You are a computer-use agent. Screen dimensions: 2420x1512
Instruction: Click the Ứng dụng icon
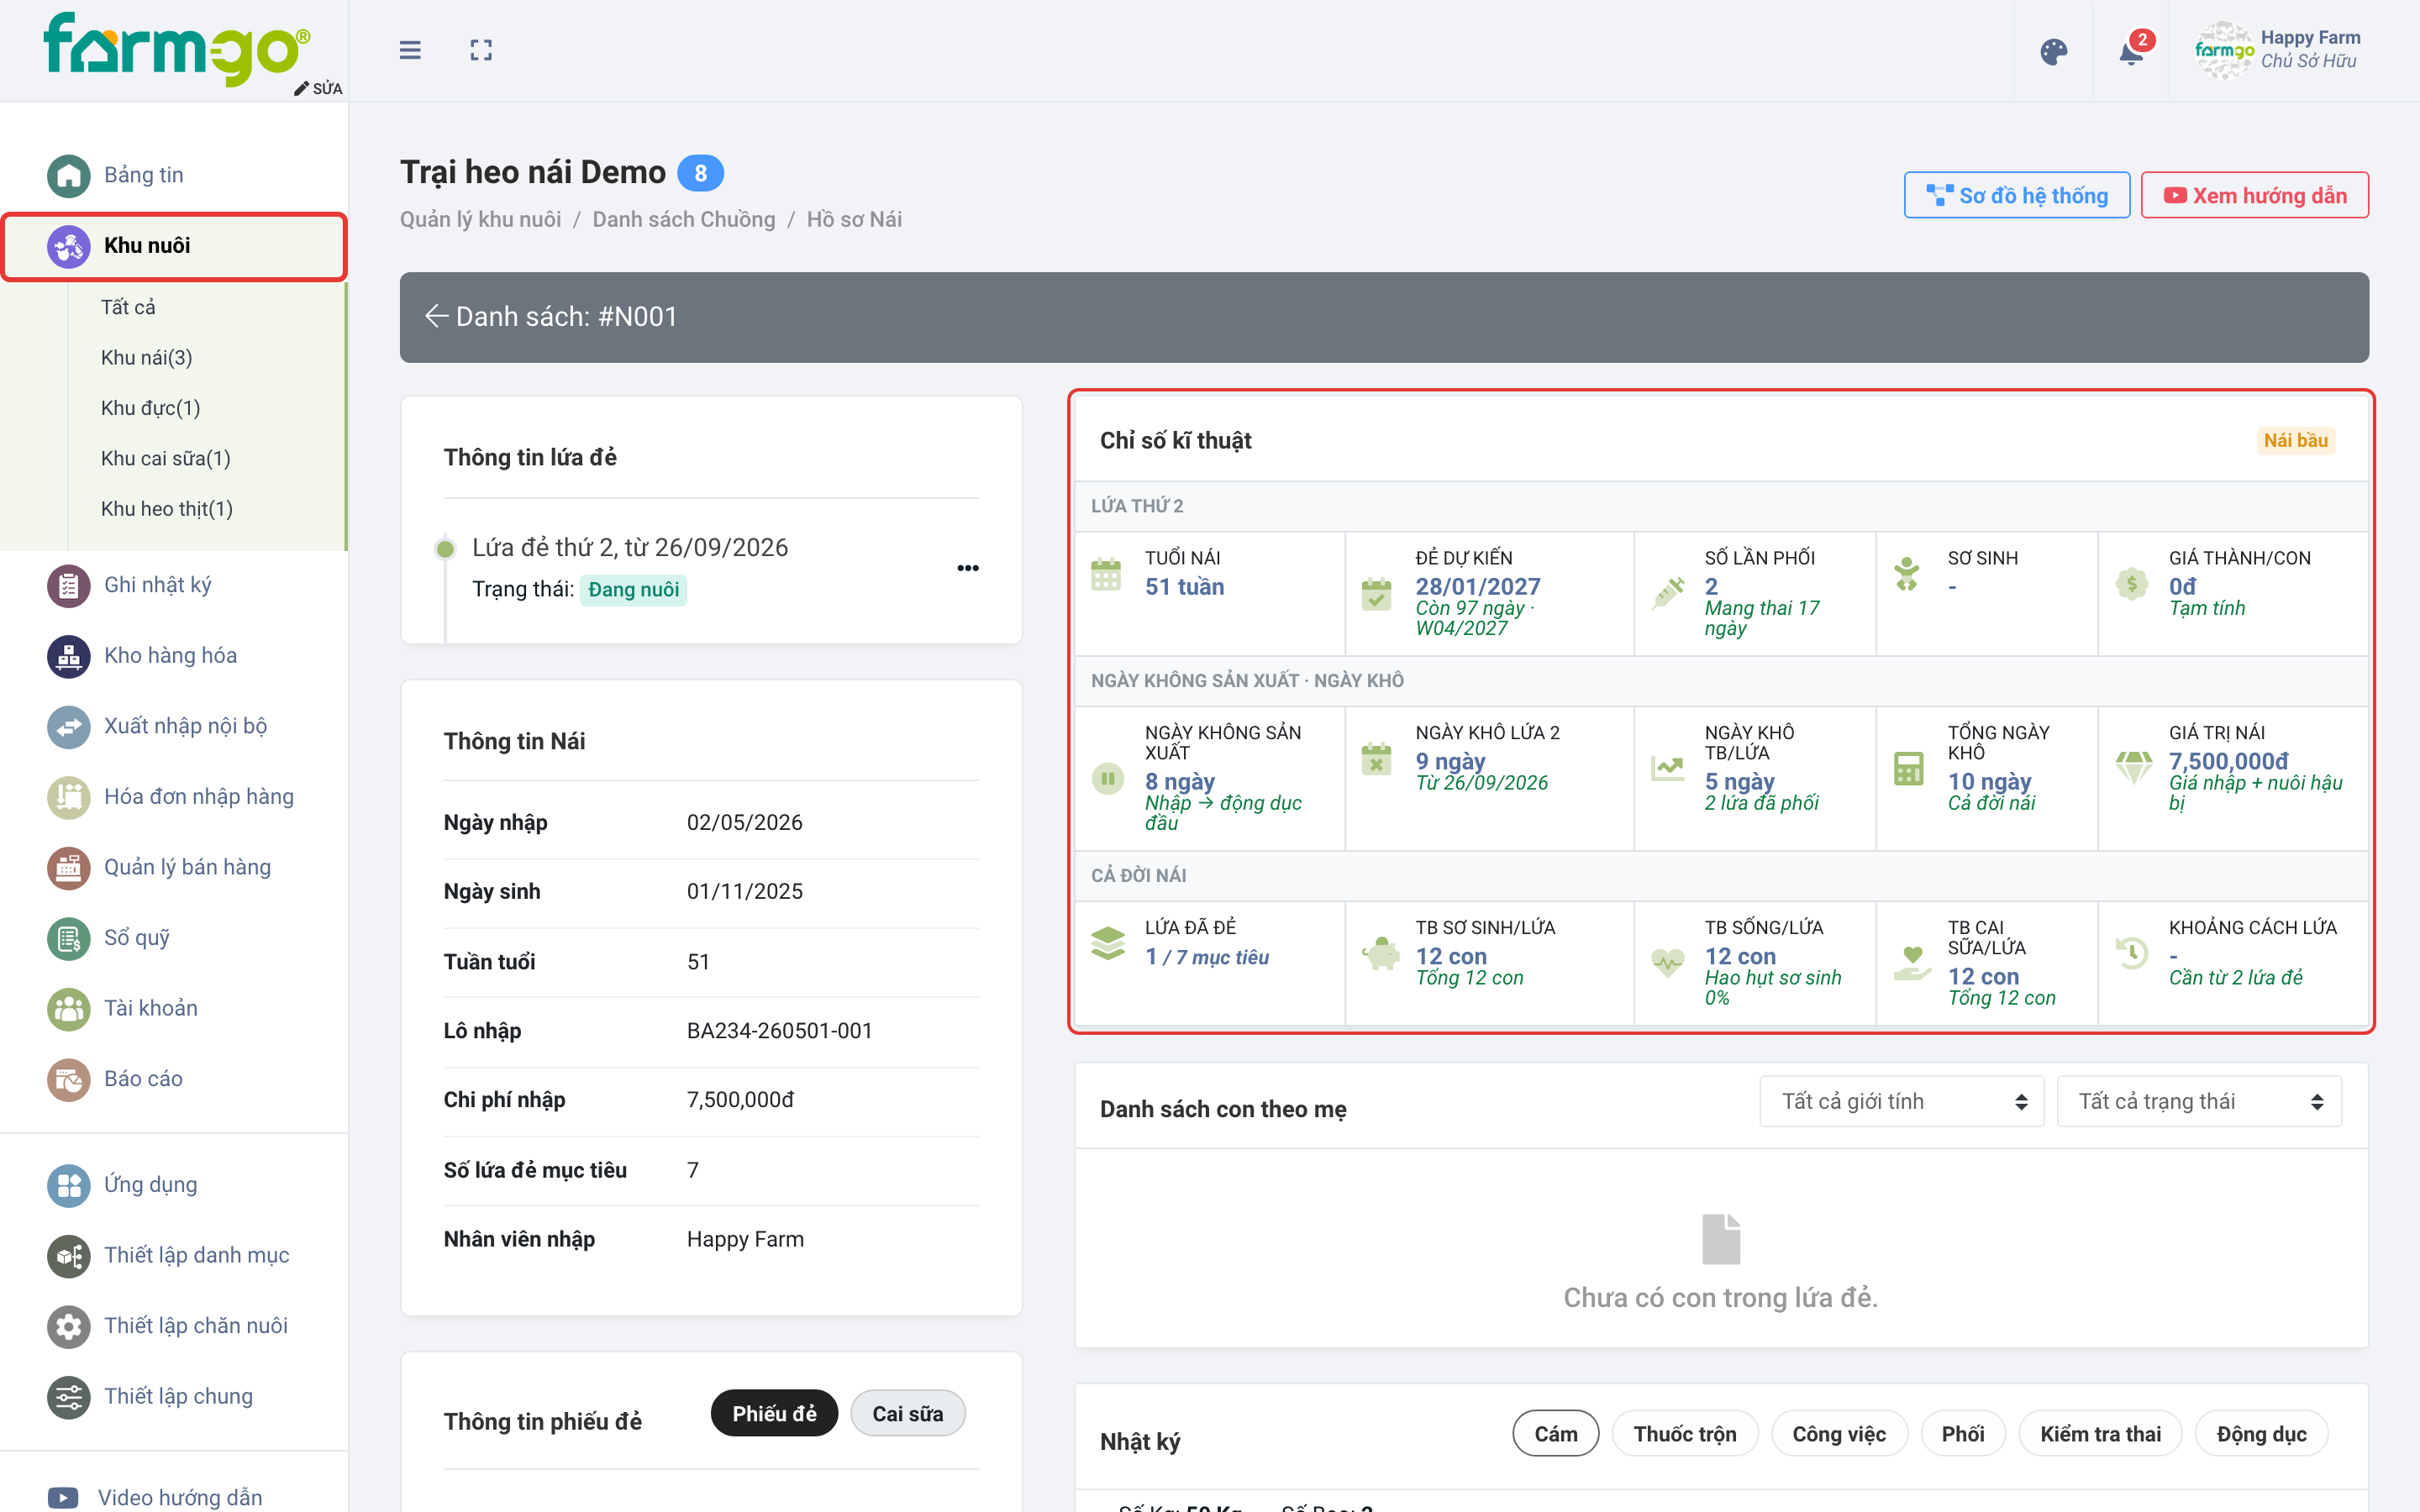tap(68, 1185)
